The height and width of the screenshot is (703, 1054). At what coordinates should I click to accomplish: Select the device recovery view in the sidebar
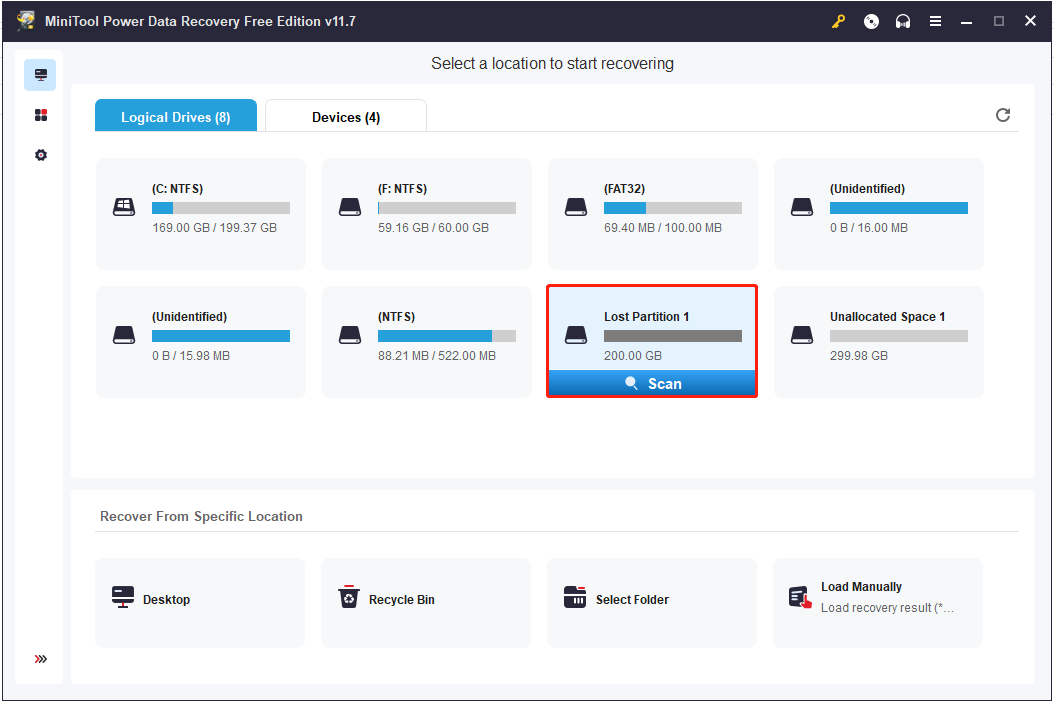[x=40, y=74]
